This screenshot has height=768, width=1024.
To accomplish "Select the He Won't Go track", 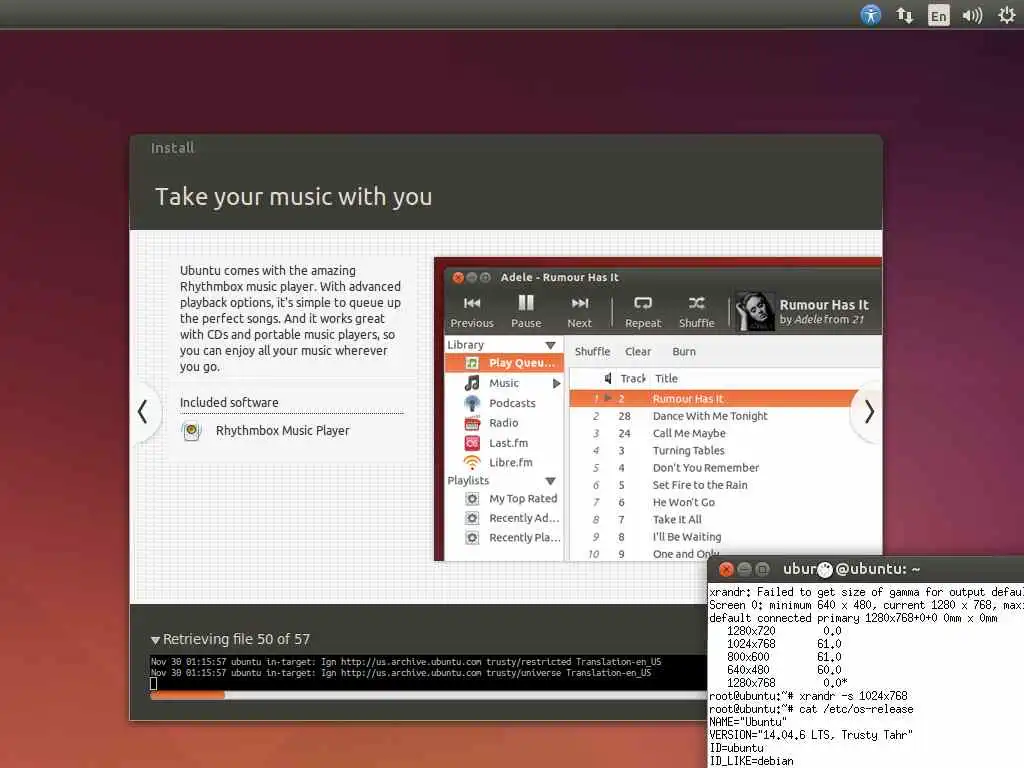I will pos(725,503).
